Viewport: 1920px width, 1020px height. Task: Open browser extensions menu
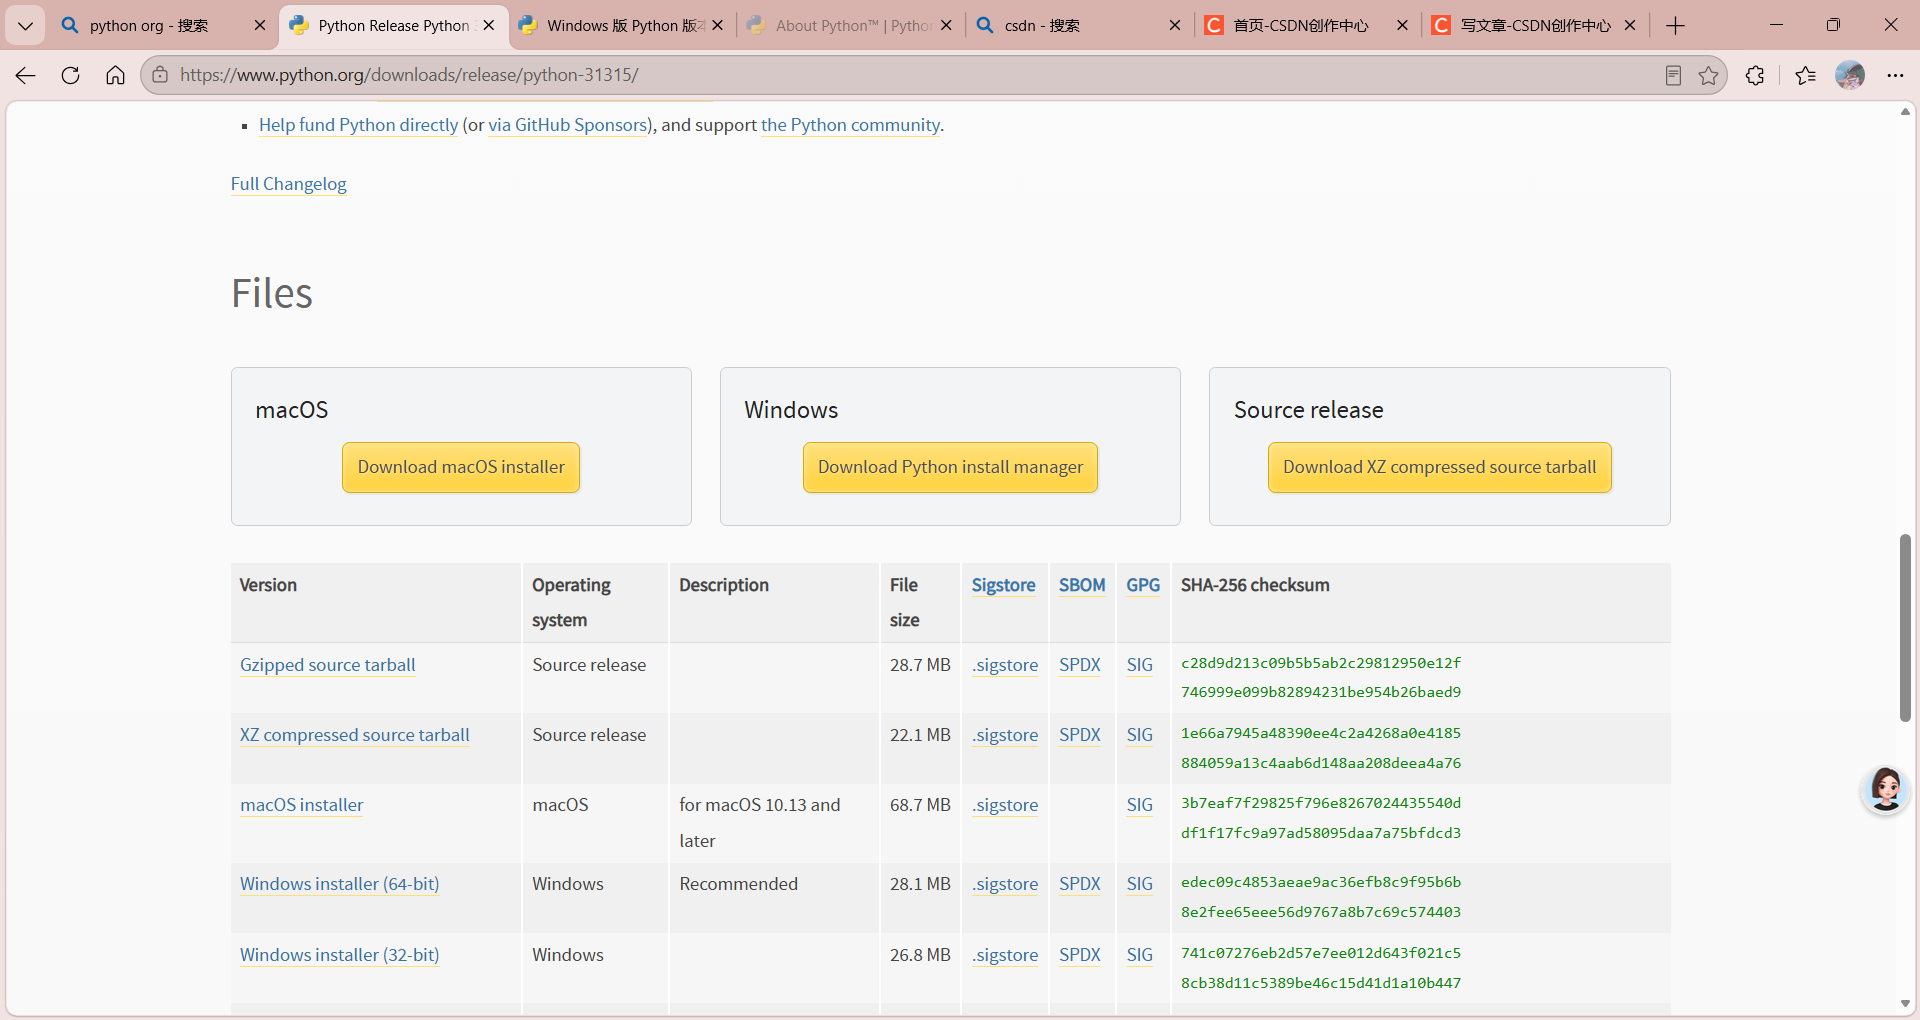coord(1755,75)
